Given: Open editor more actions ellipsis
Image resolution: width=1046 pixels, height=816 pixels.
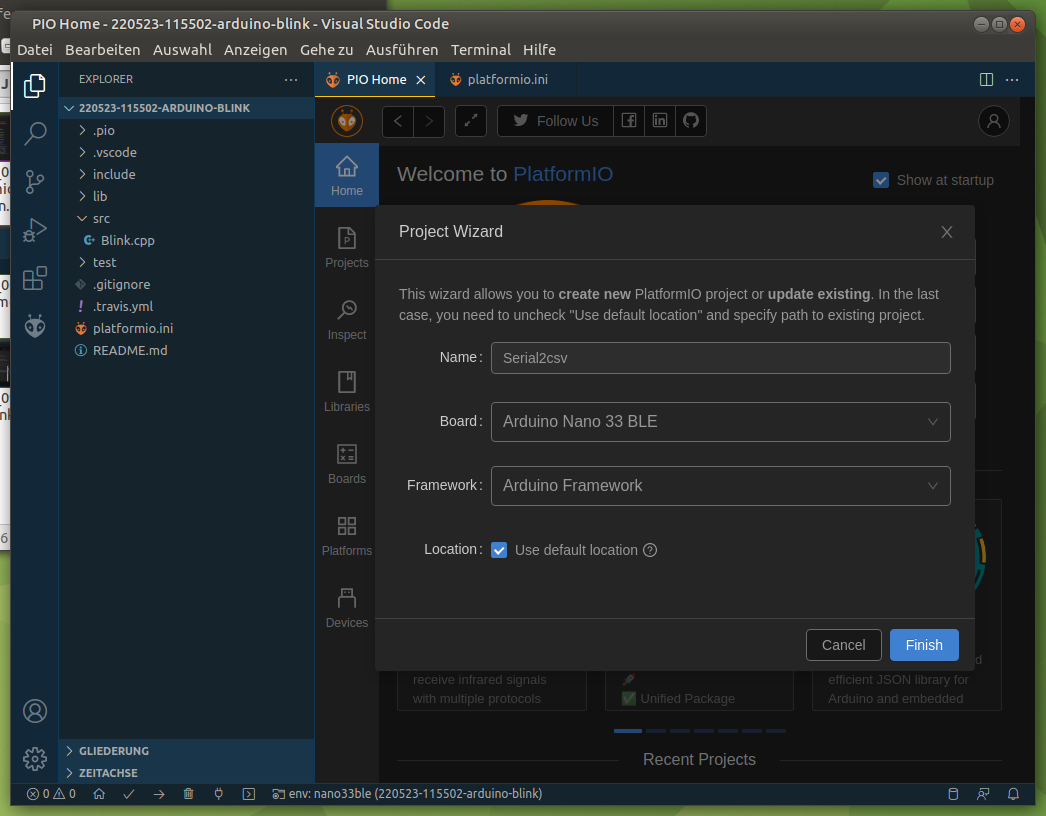Looking at the screenshot, I should pos(1012,79).
